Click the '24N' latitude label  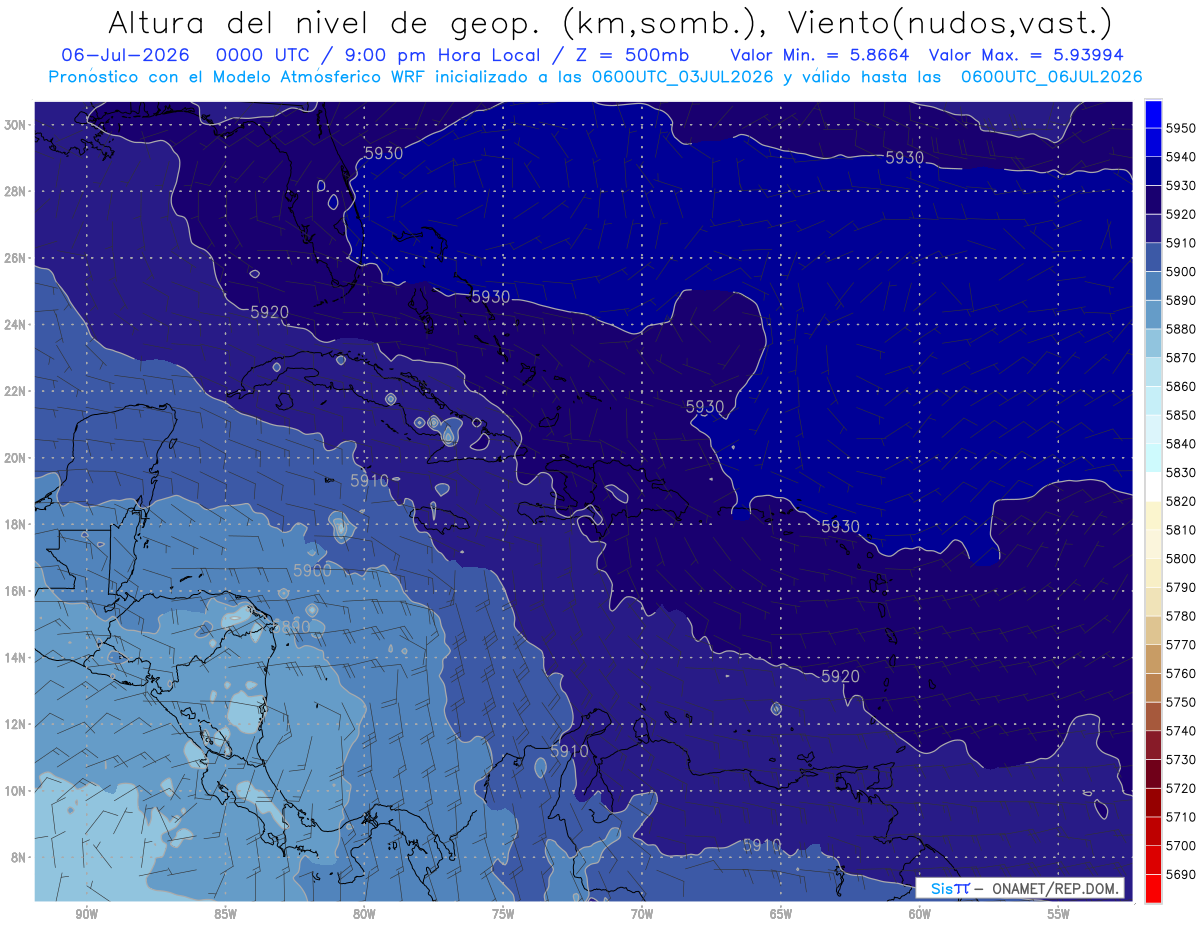click(16, 324)
